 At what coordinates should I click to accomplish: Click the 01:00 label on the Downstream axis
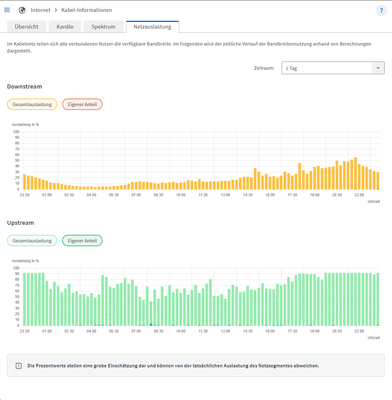coord(47,195)
